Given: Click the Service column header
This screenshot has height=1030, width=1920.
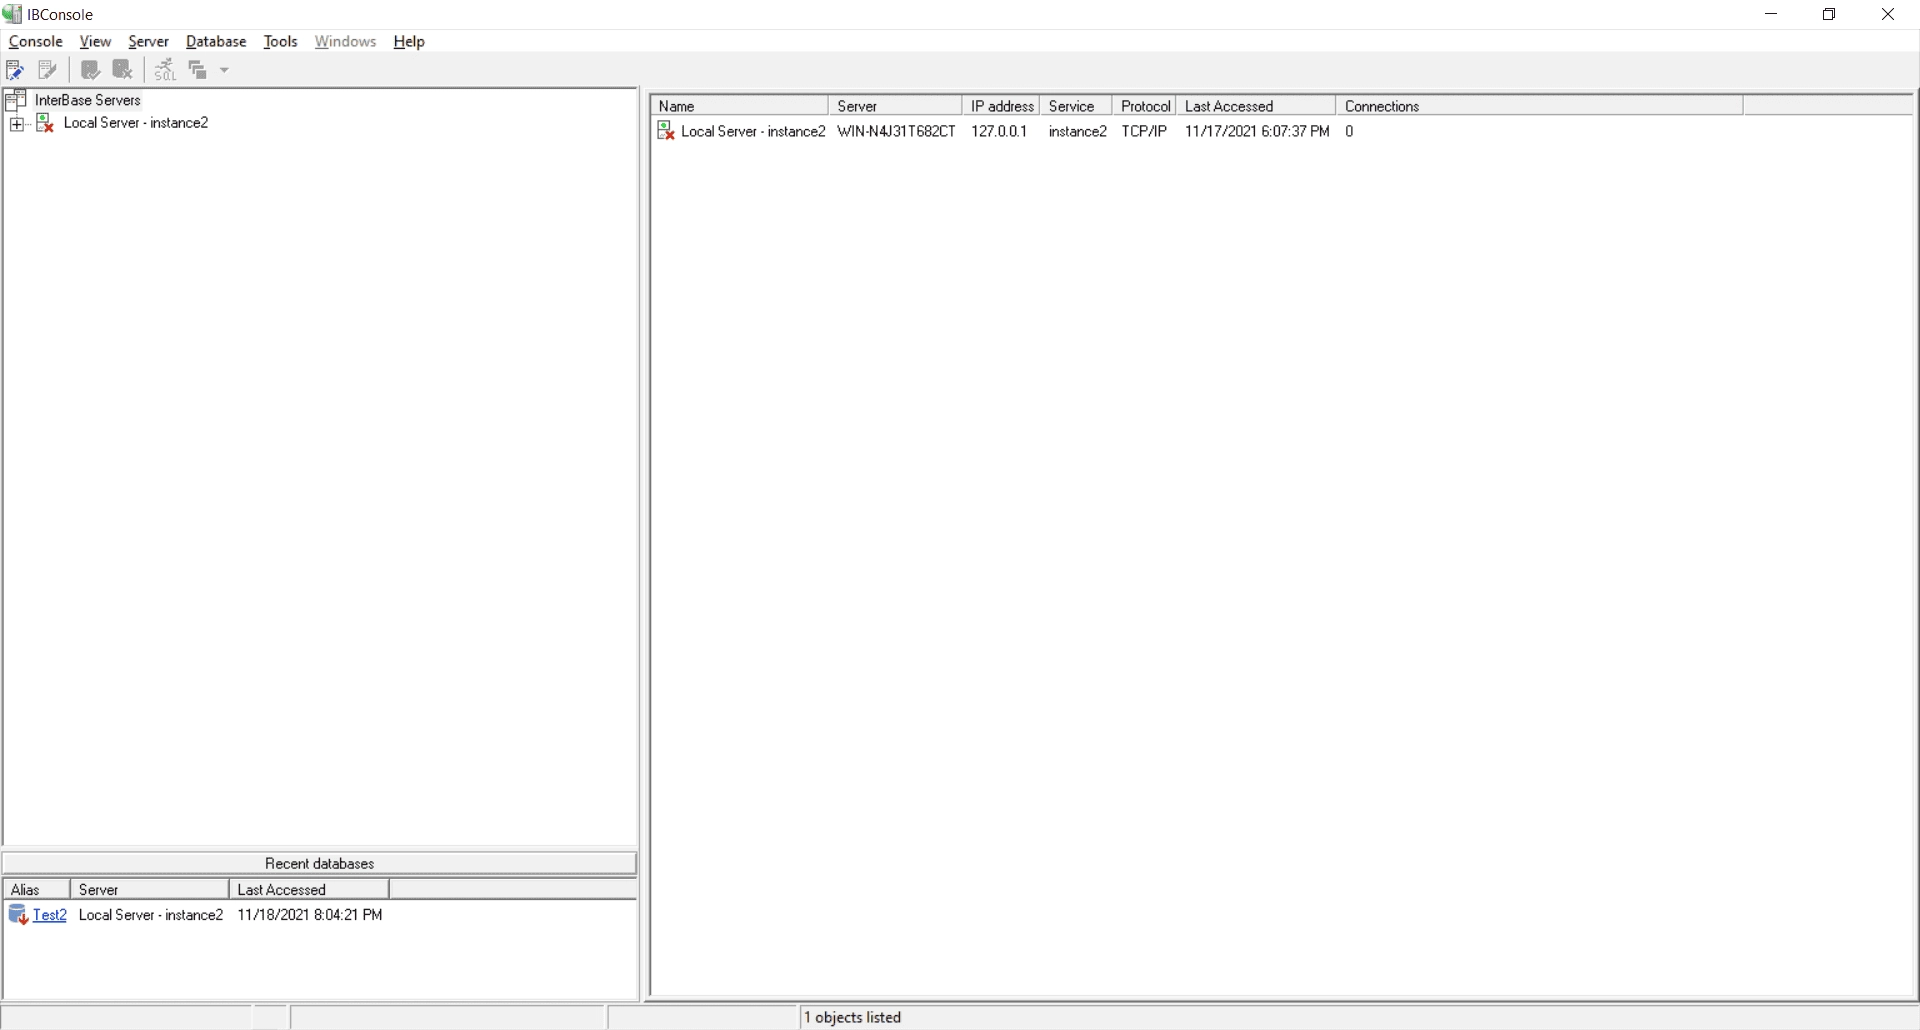Looking at the screenshot, I should (1076, 106).
